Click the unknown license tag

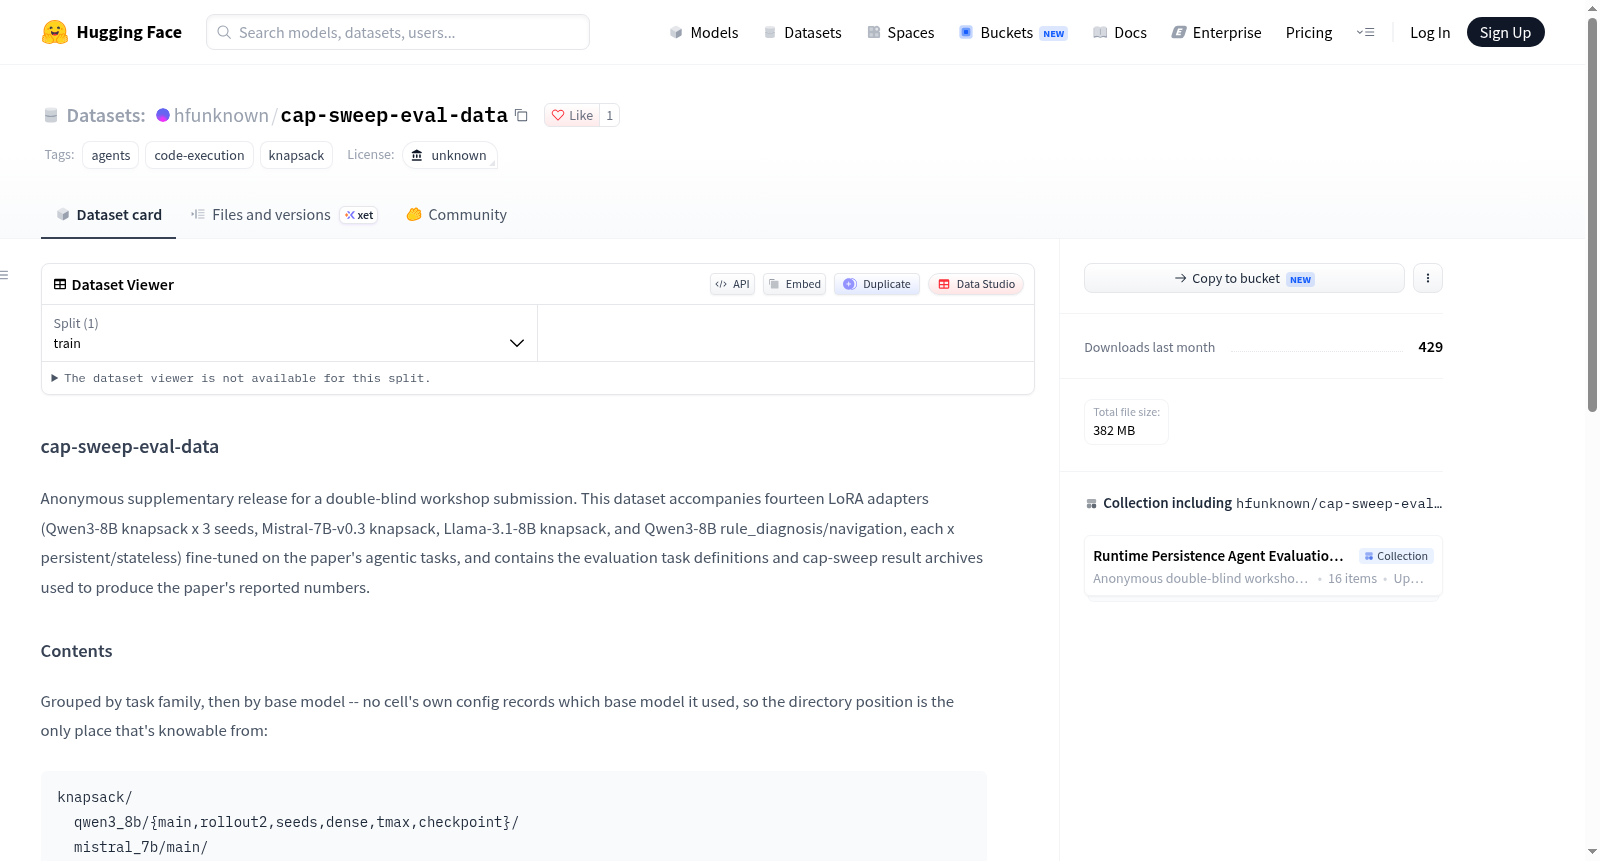click(x=450, y=155)
